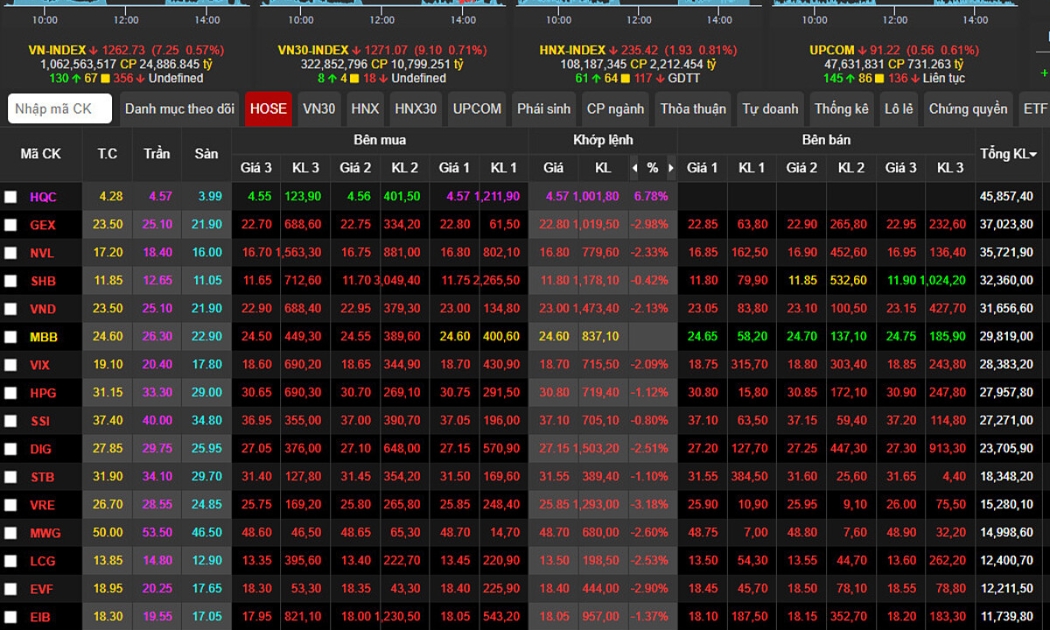
Task: Open the NVL stock symbol link
Action: point(43,253)
